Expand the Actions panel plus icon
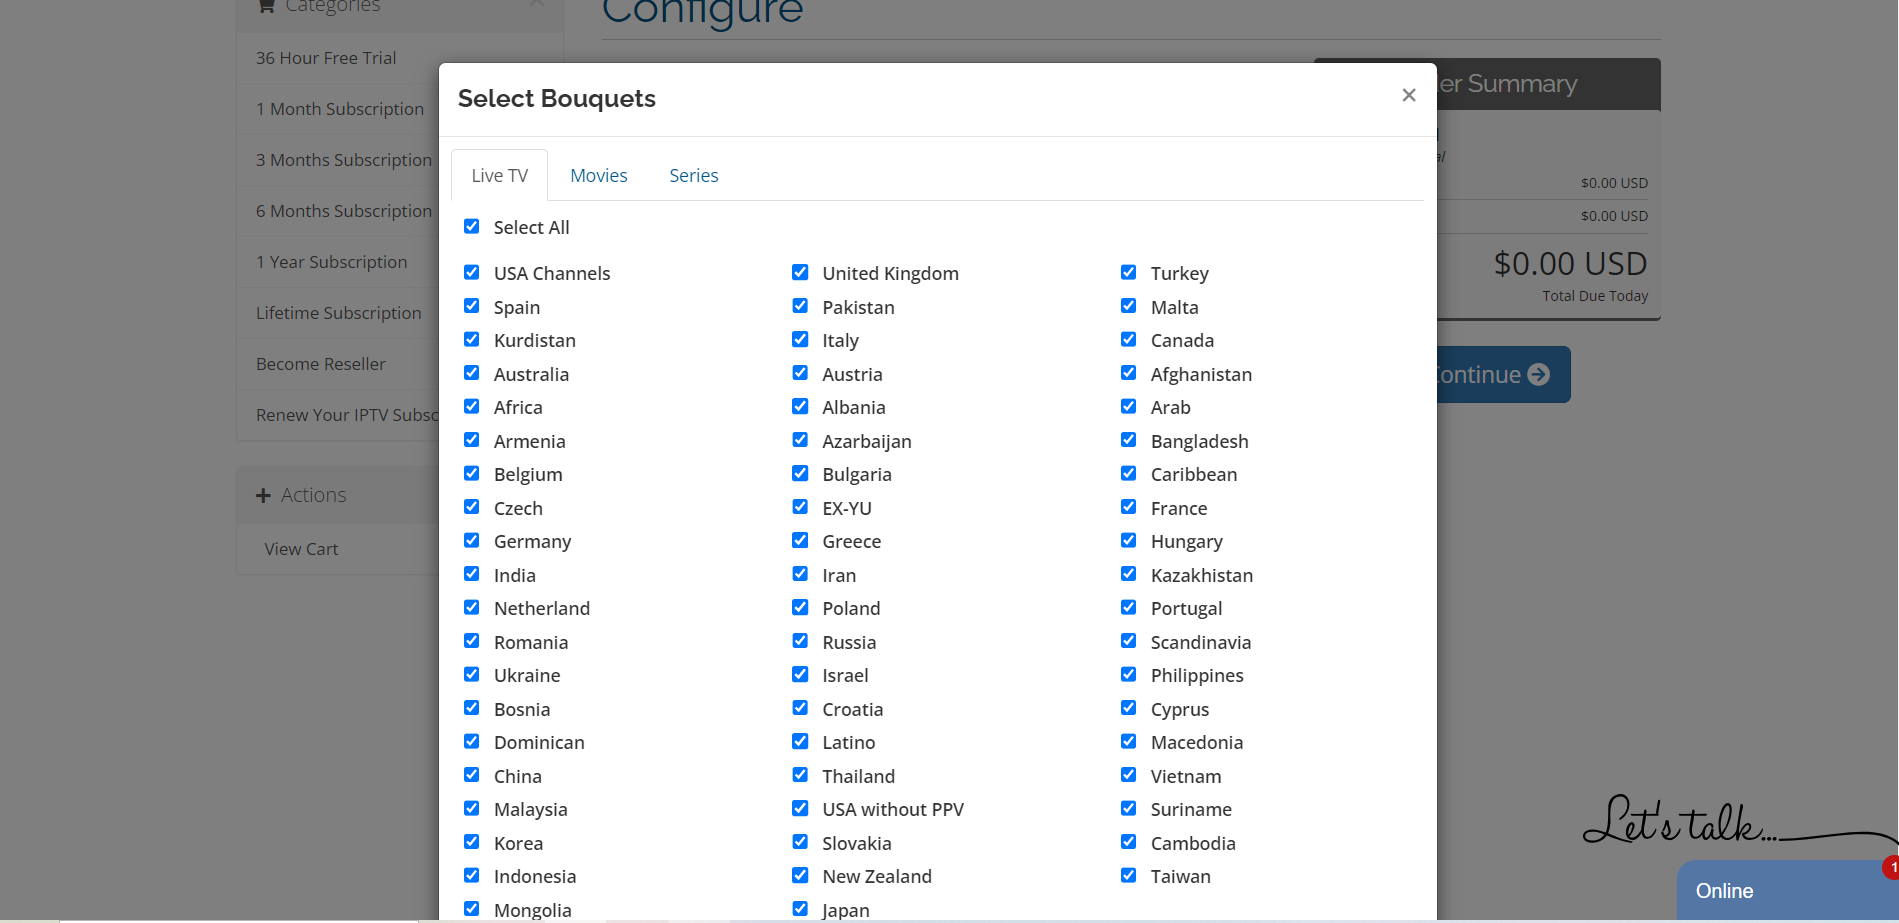The height and width of the screenshot is (923, 1899). pos(264,496)
